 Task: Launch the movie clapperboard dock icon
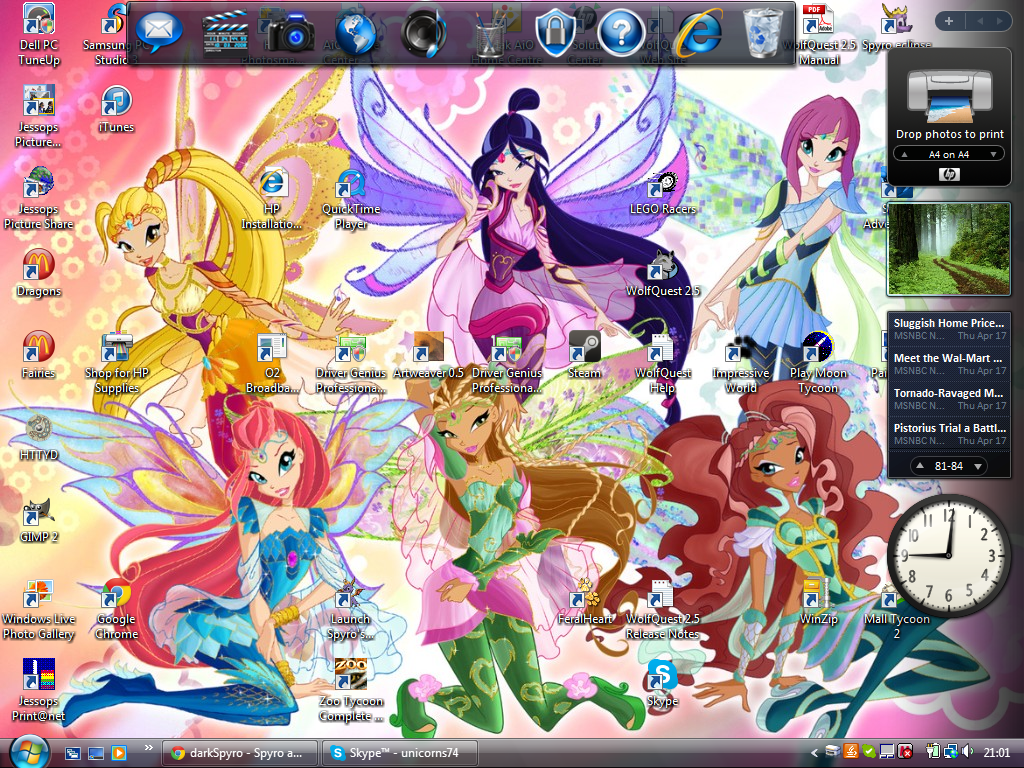click(225, 32)
